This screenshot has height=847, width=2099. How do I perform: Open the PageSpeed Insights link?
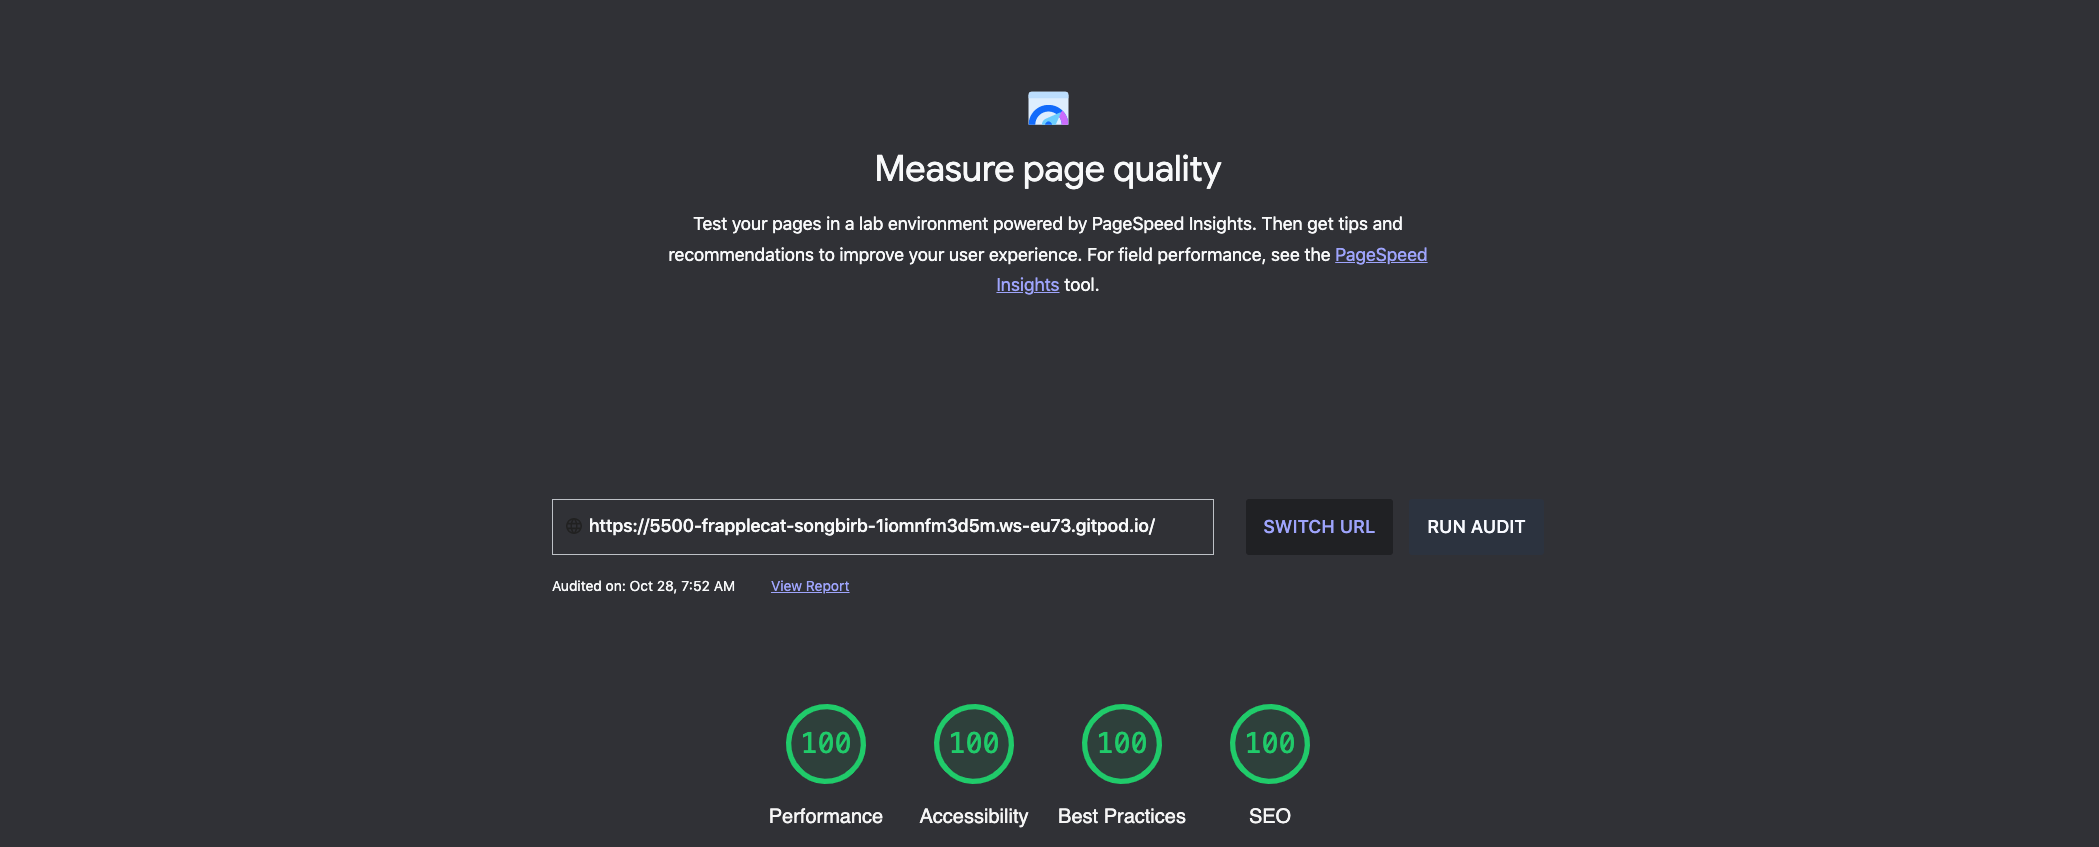(x=1381, y=255)
